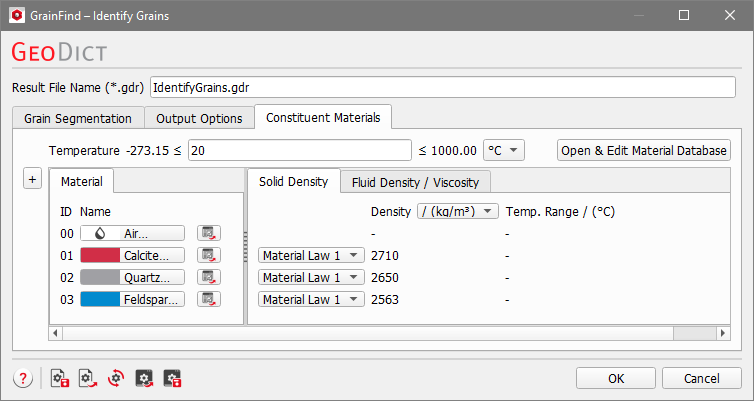Confirm with the OK button

616,378
